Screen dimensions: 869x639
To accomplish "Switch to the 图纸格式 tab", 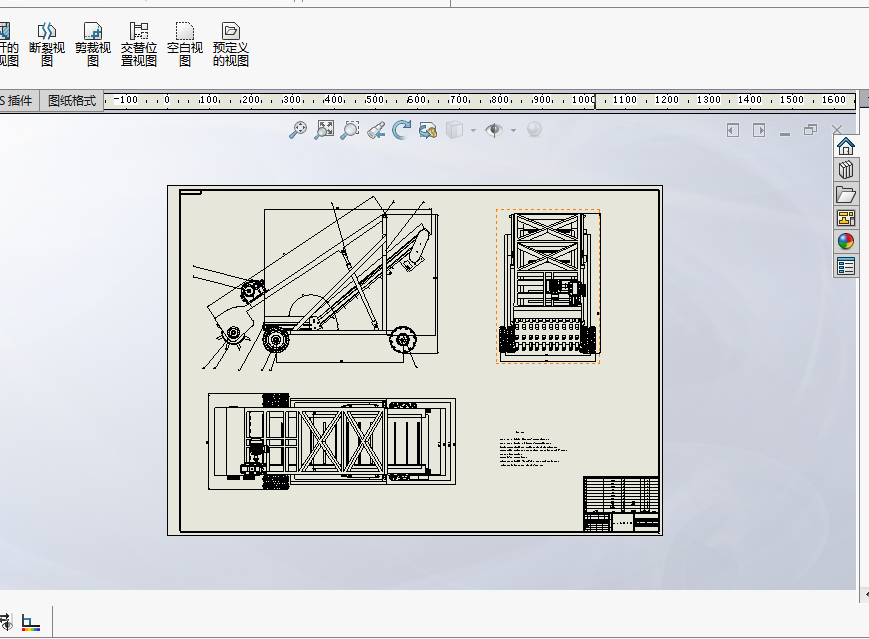I will 72,100.
